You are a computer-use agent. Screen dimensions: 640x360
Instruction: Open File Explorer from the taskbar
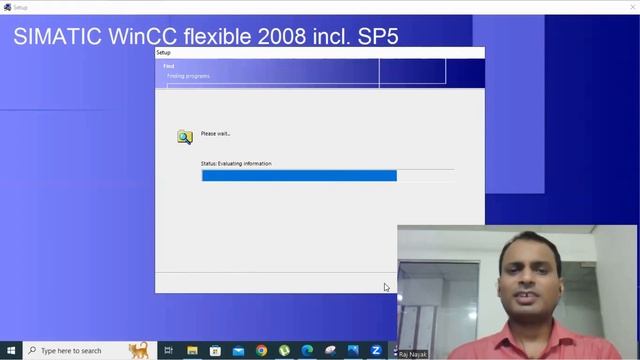pos(192,350)
